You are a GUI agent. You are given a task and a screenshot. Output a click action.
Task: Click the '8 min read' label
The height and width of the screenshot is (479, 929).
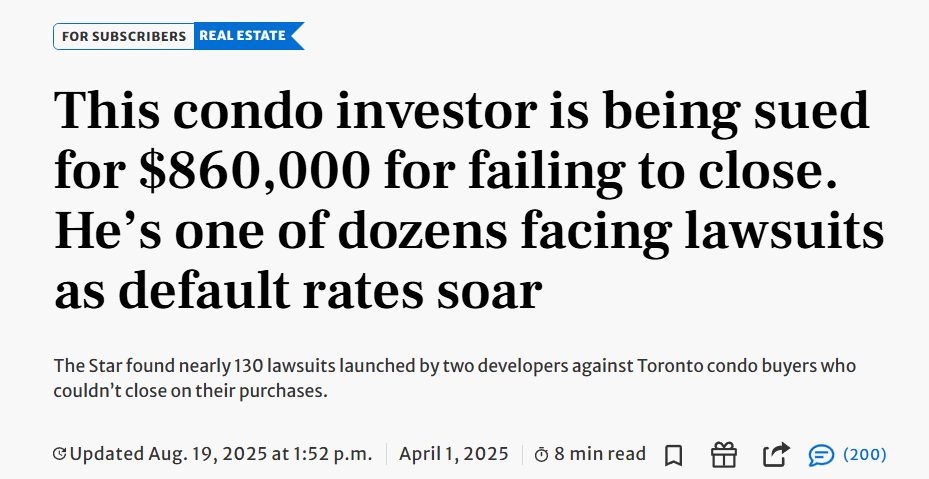coord(600,455)
